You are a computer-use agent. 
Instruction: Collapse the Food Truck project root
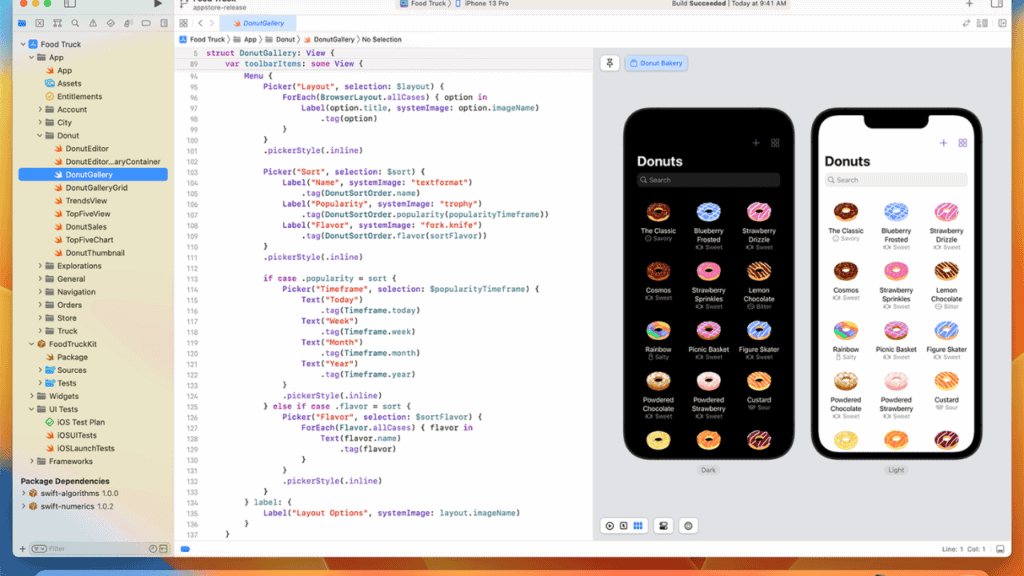pos(24,44)
